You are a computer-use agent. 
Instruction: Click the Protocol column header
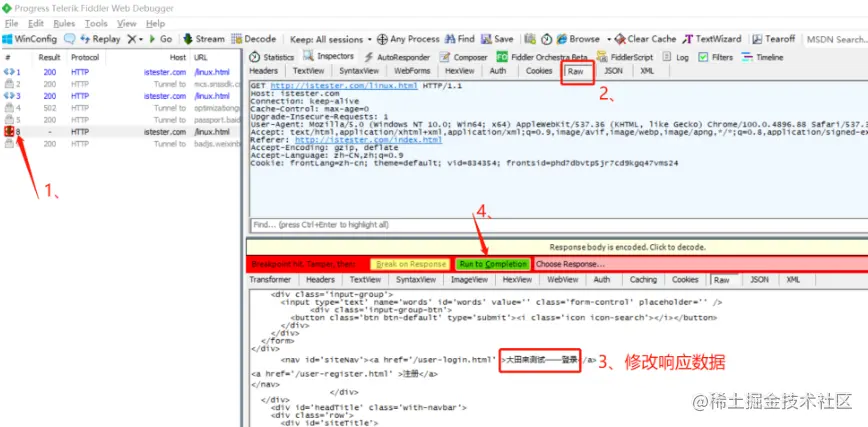tap(85, 58)
